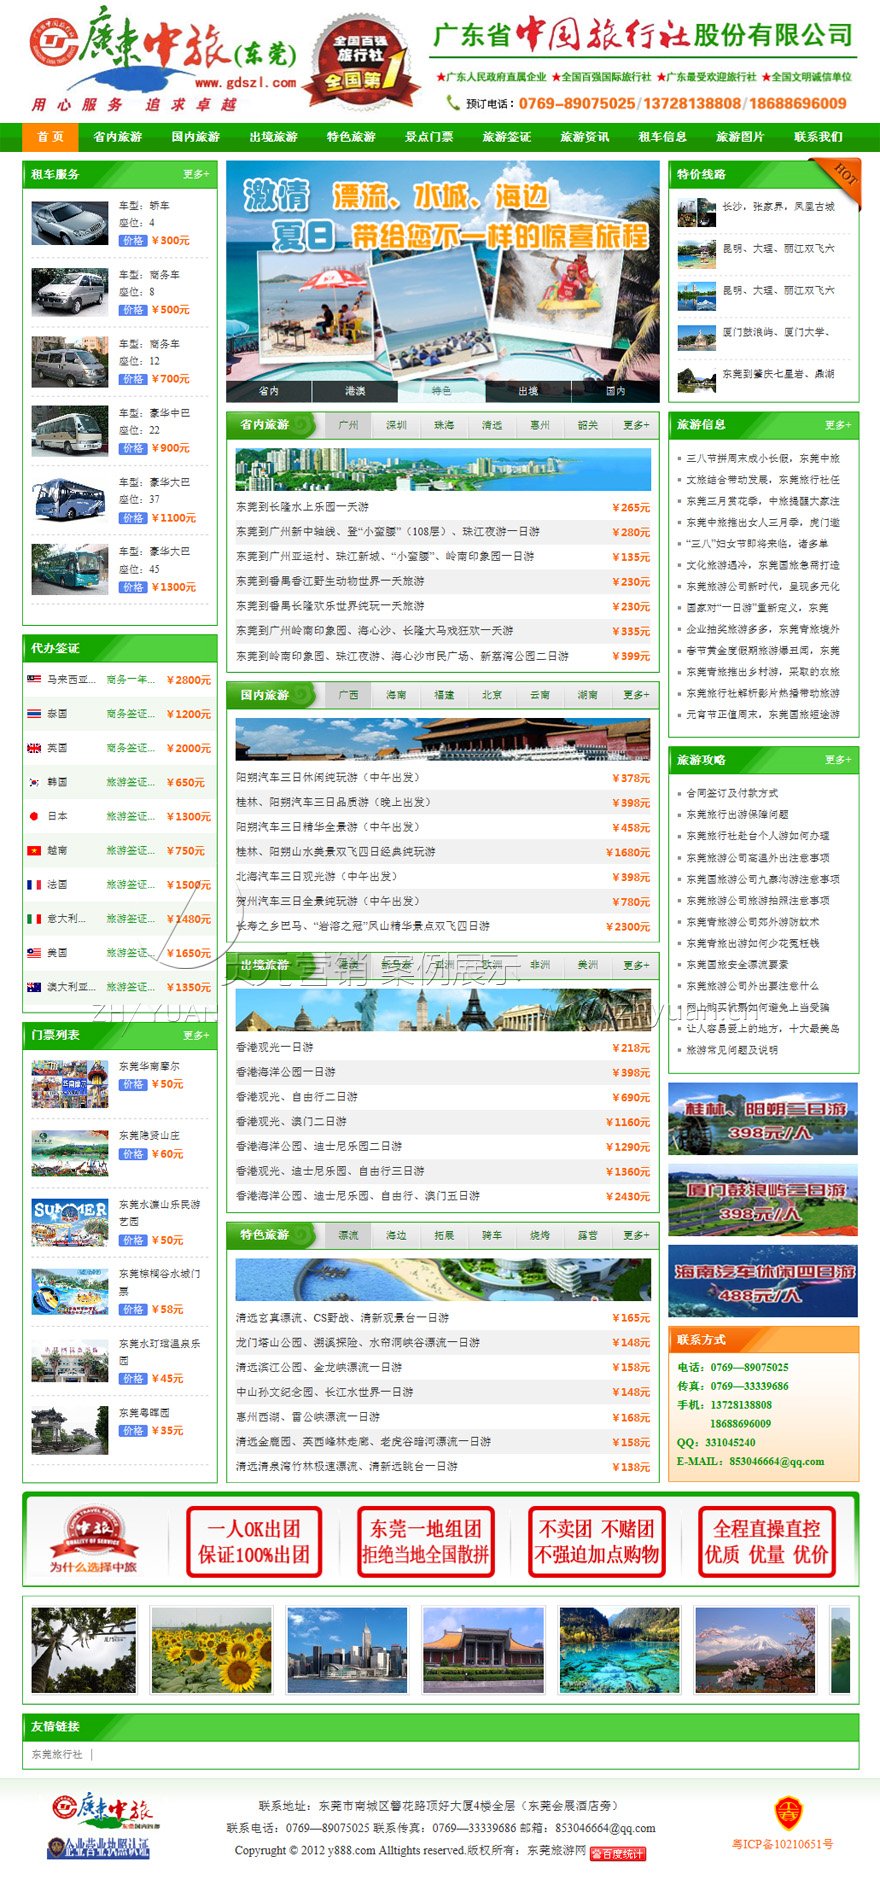Click the USA flag icon in visa list
Screen dimensions: 880x1897
(34, 952)
